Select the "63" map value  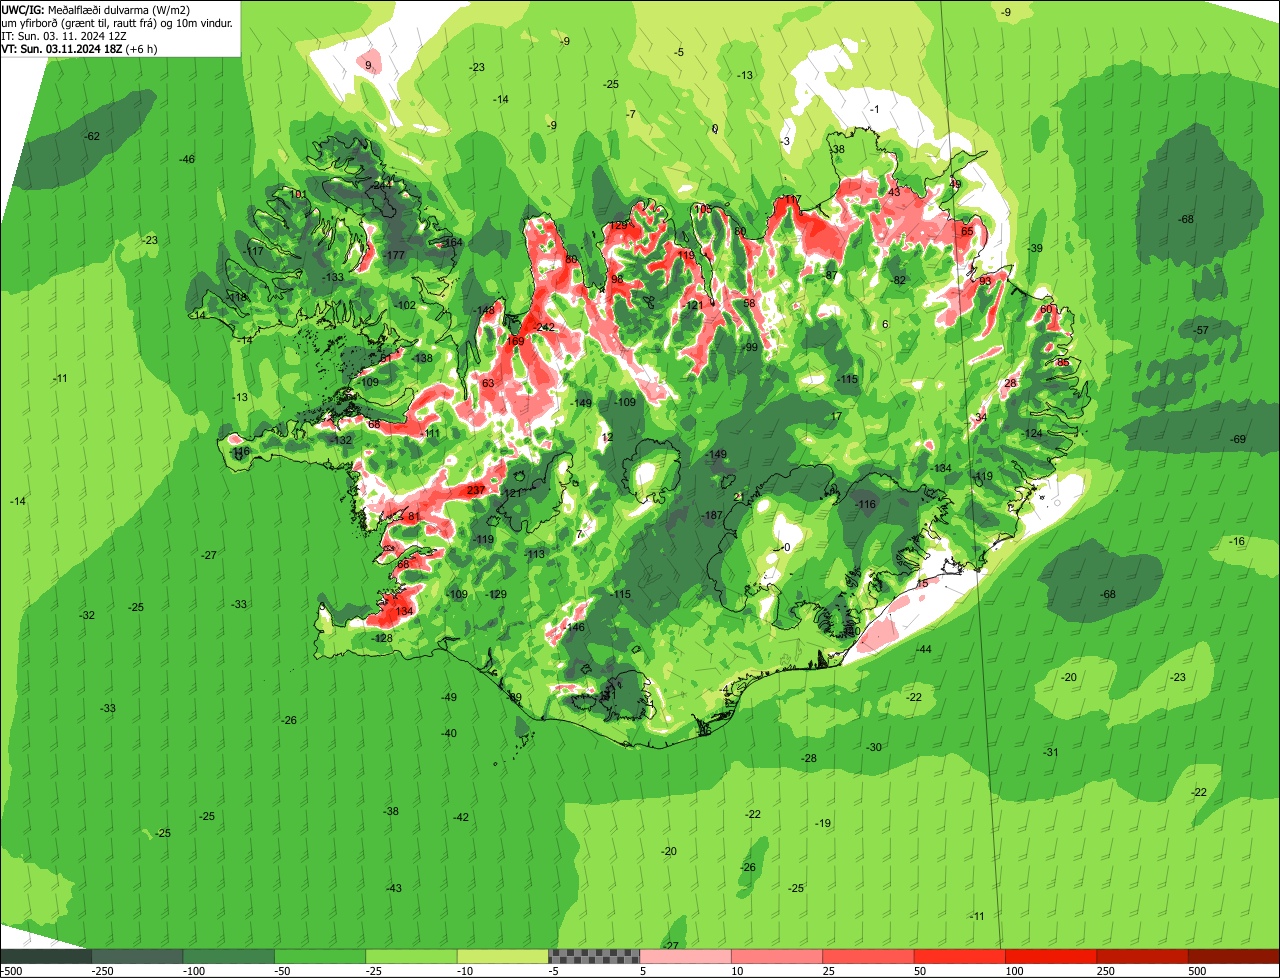(488, 384)
